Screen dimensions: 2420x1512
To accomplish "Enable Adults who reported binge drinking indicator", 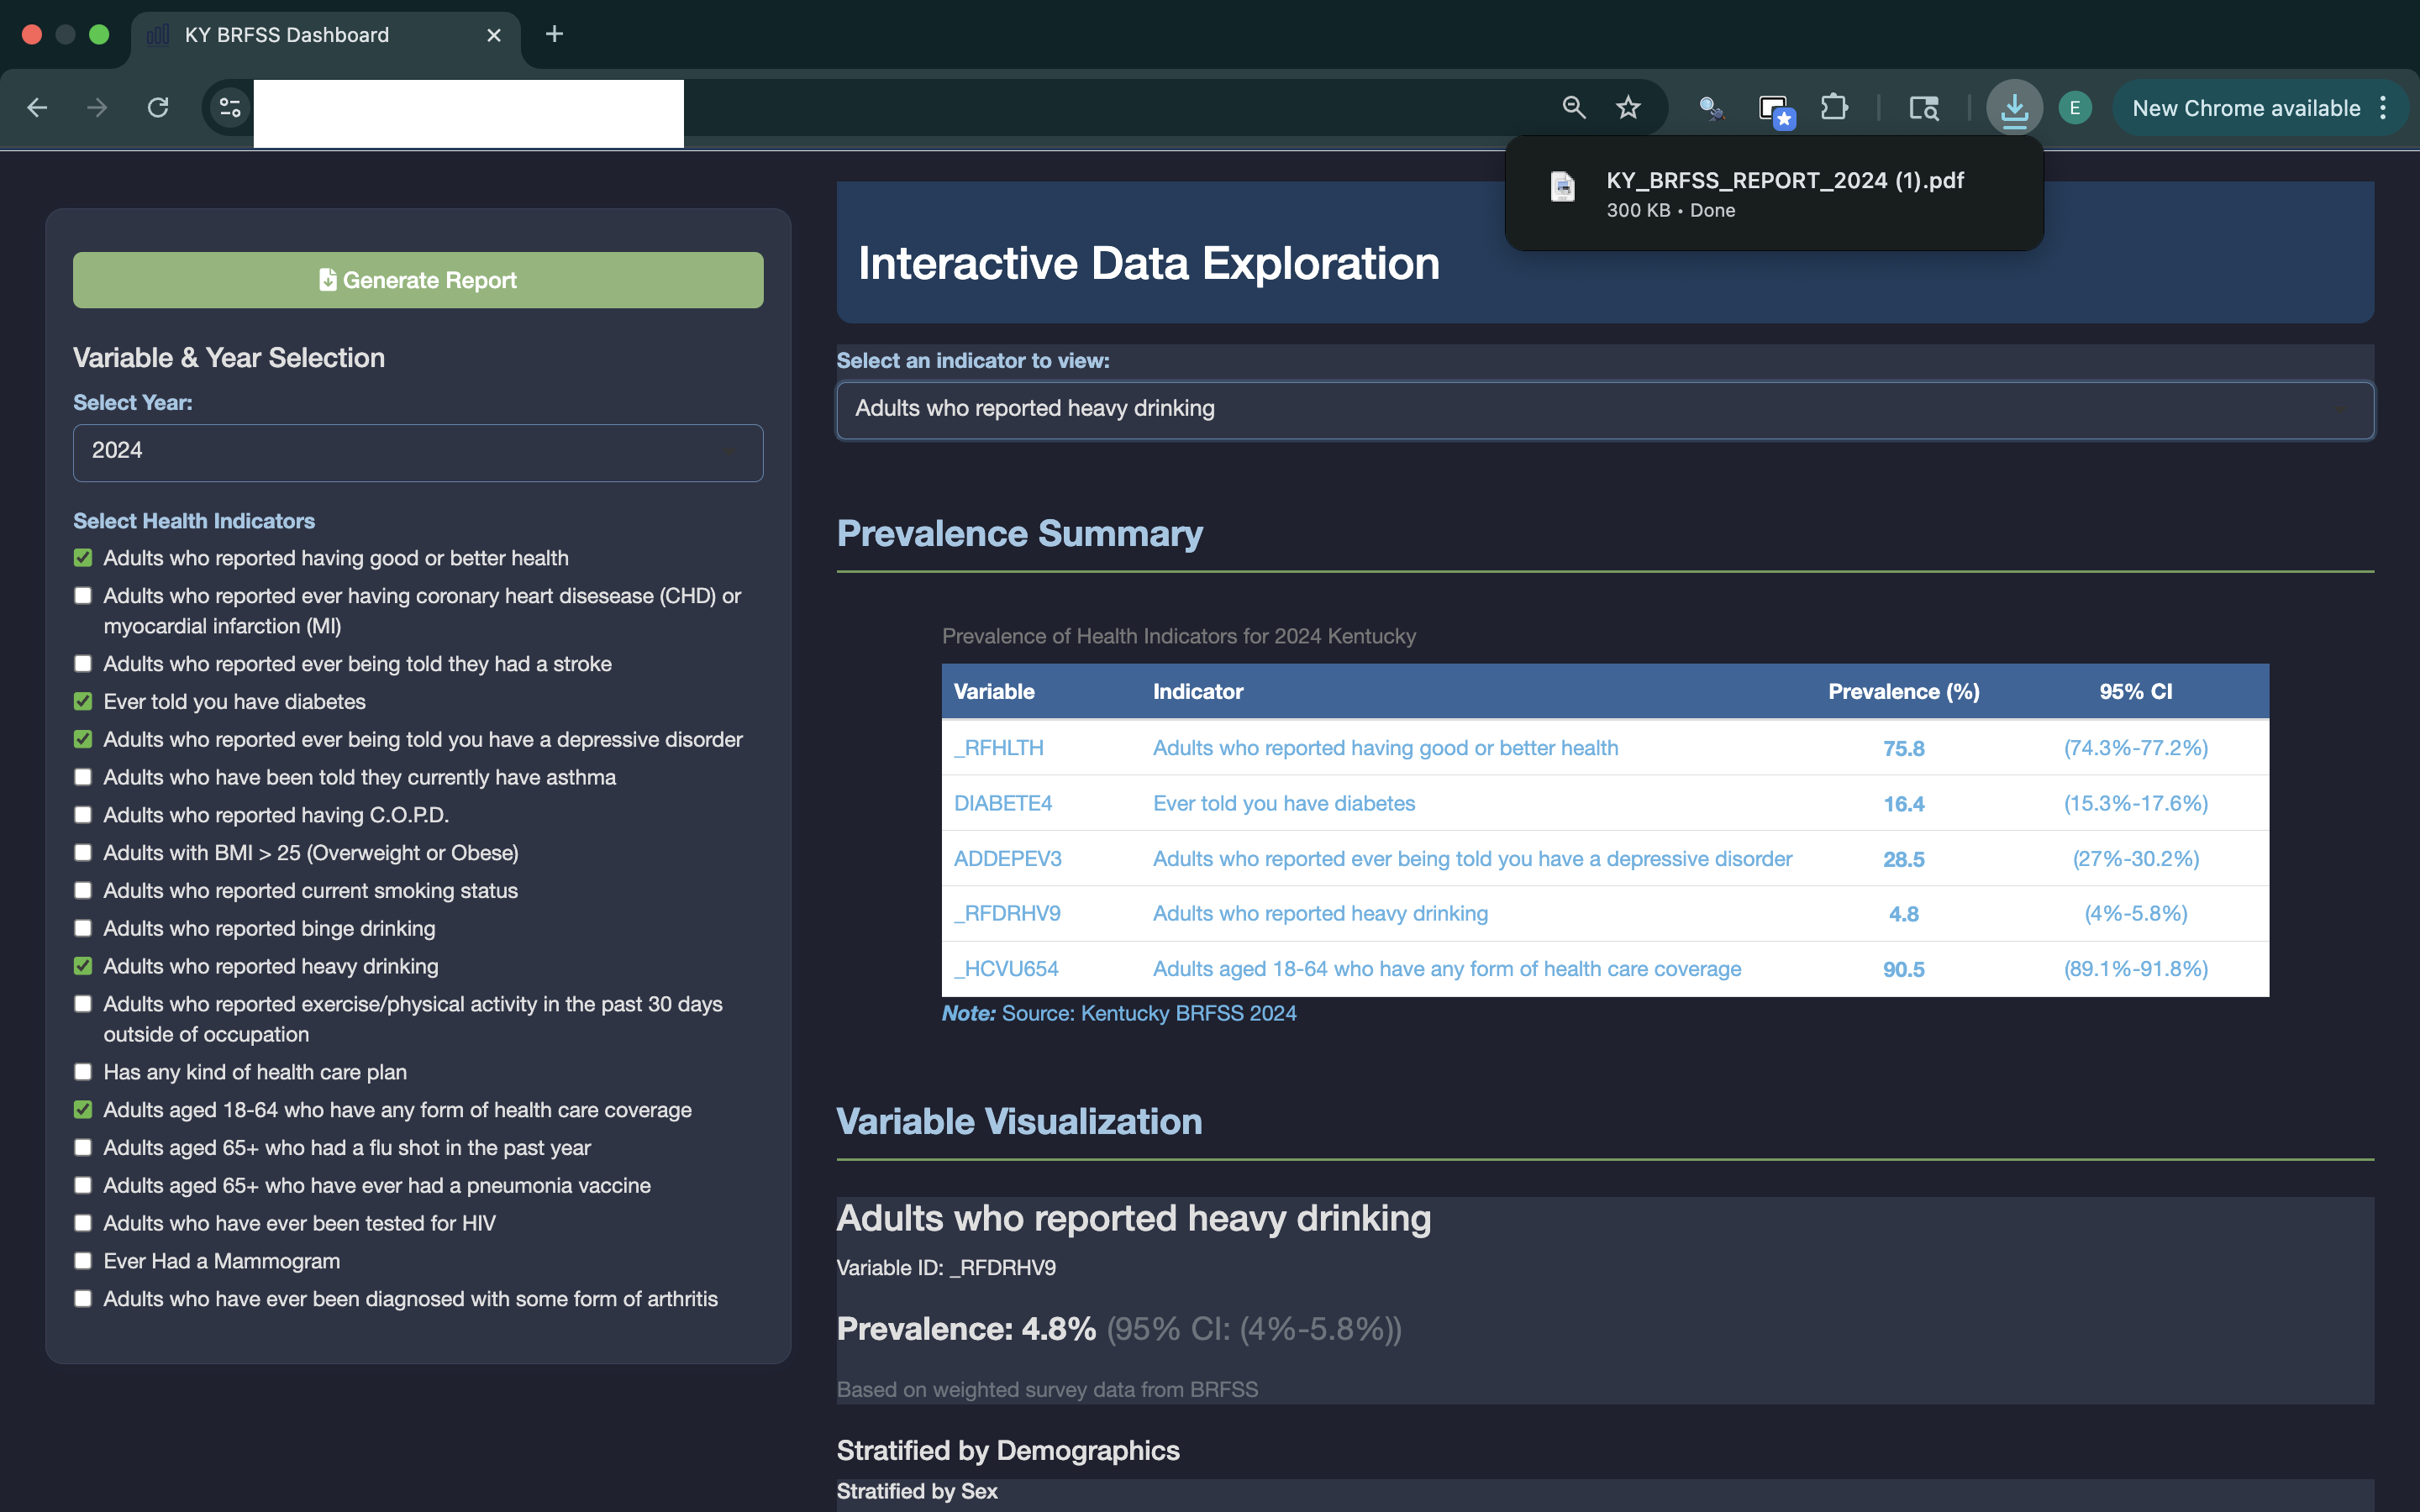I will [84, 928].
